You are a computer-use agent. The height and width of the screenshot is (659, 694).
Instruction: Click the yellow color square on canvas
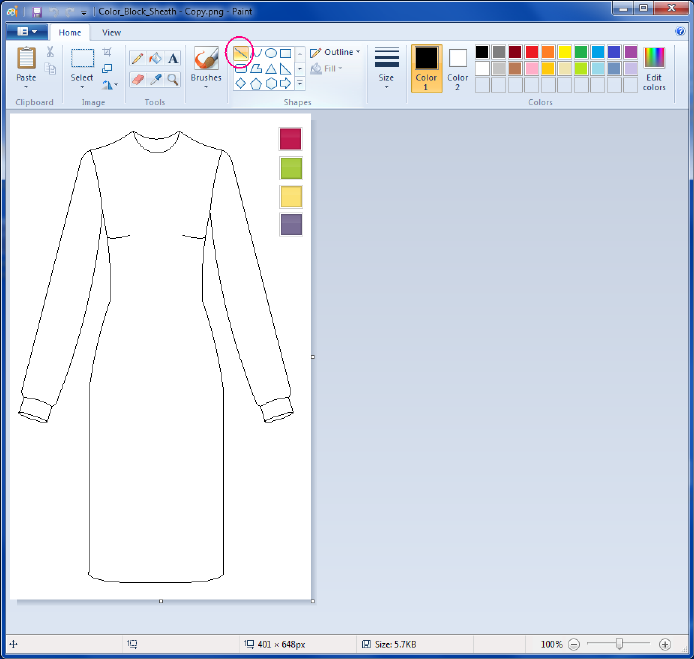click(291, 197)
